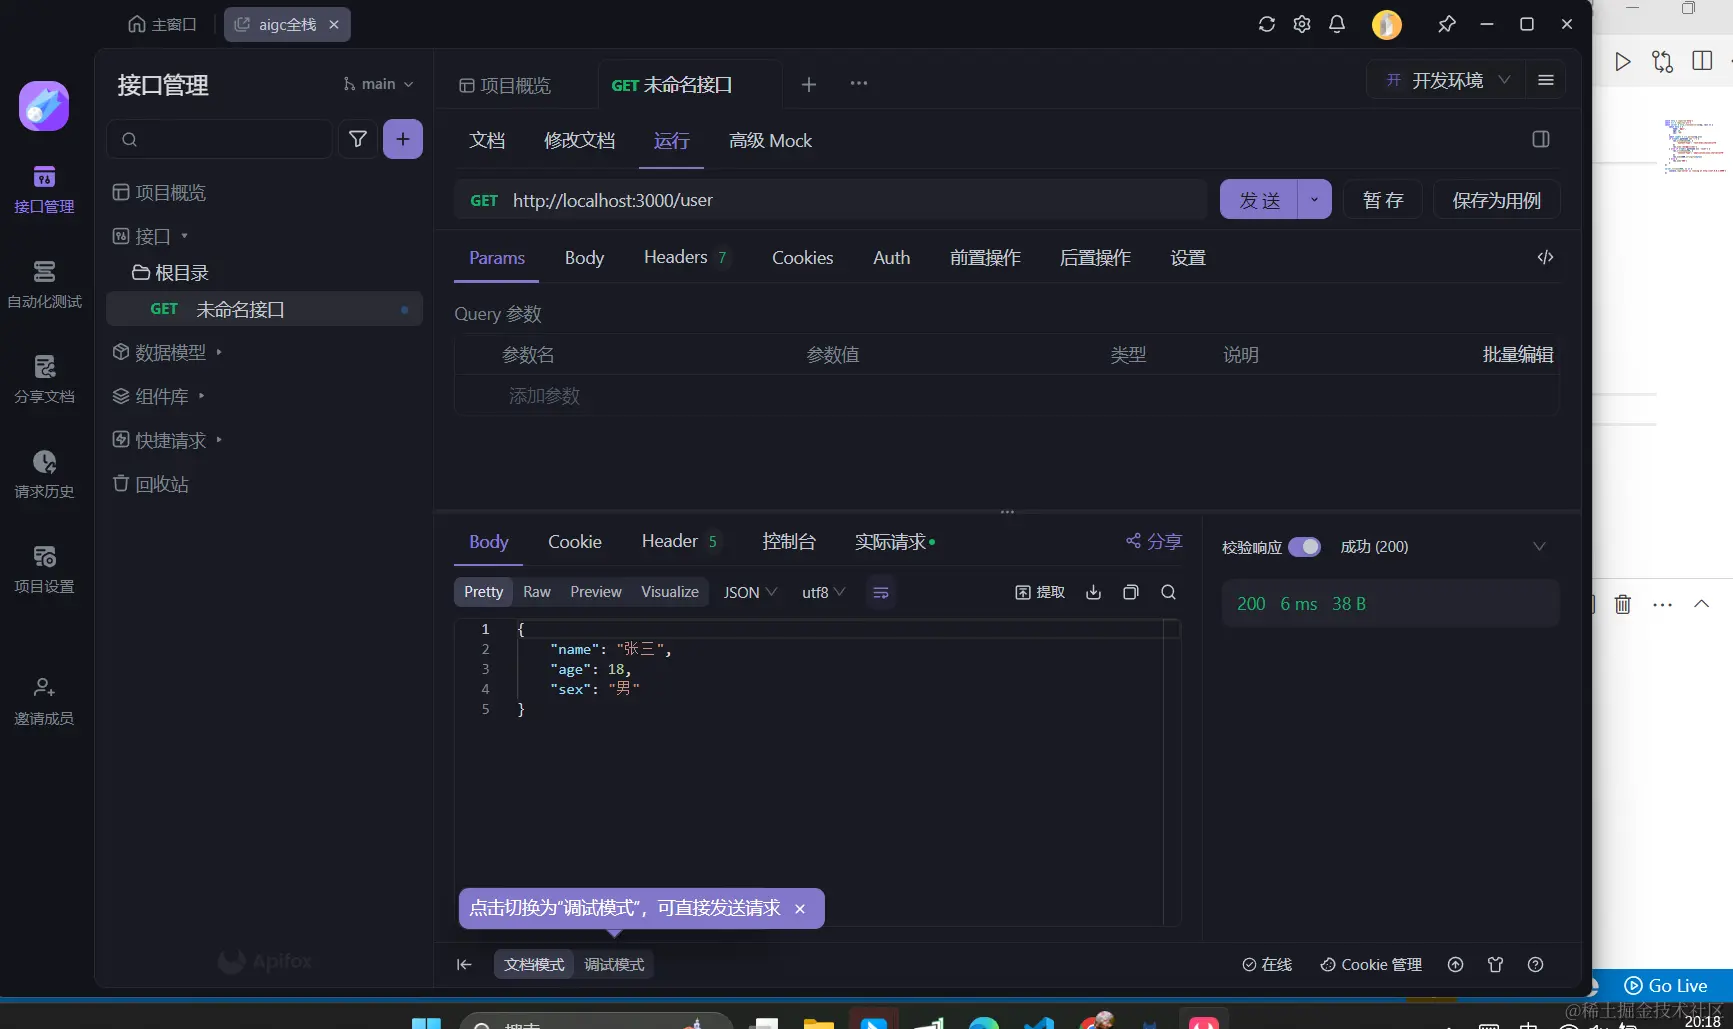The height and width of the screenshot is (1029, 1733).
Task: Click the purple plus add button
Action: 403,139
